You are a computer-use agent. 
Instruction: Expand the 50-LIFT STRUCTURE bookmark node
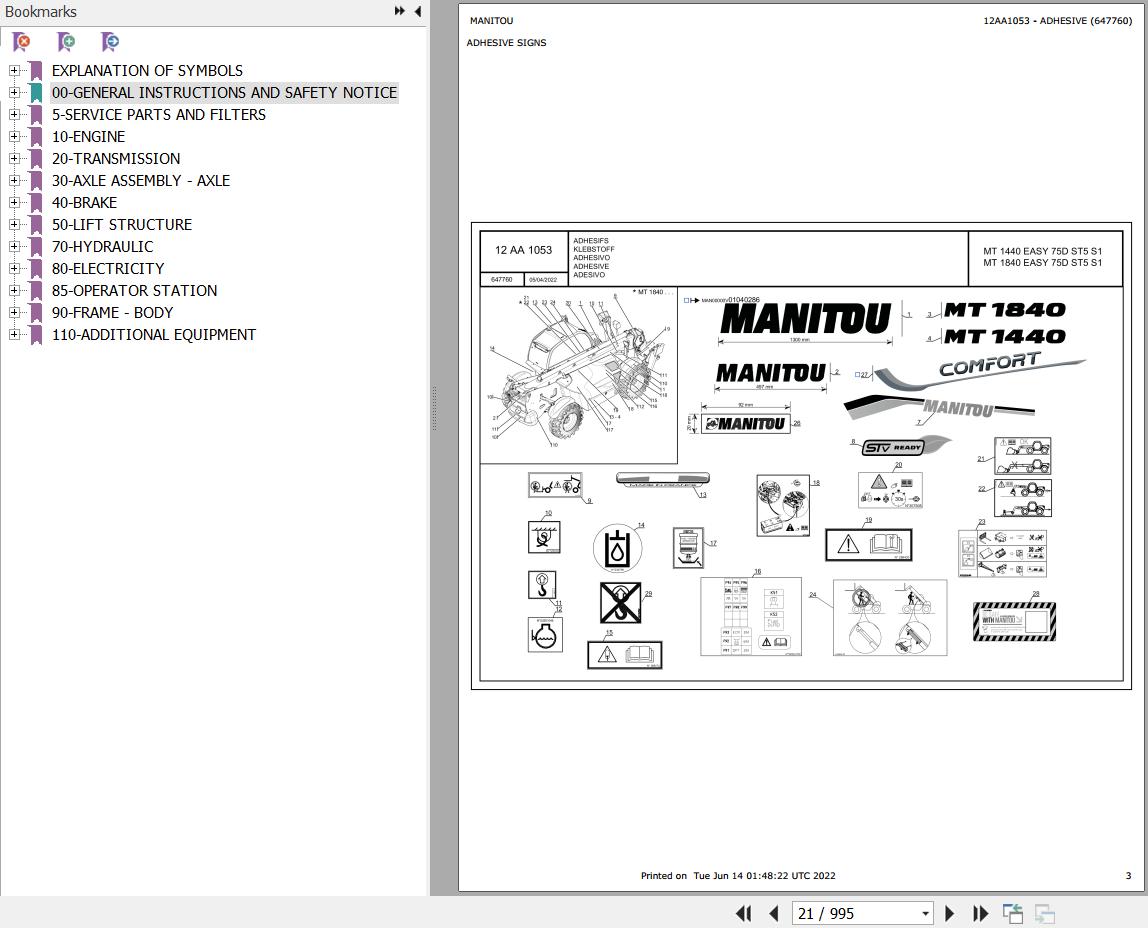coord(14,224)
